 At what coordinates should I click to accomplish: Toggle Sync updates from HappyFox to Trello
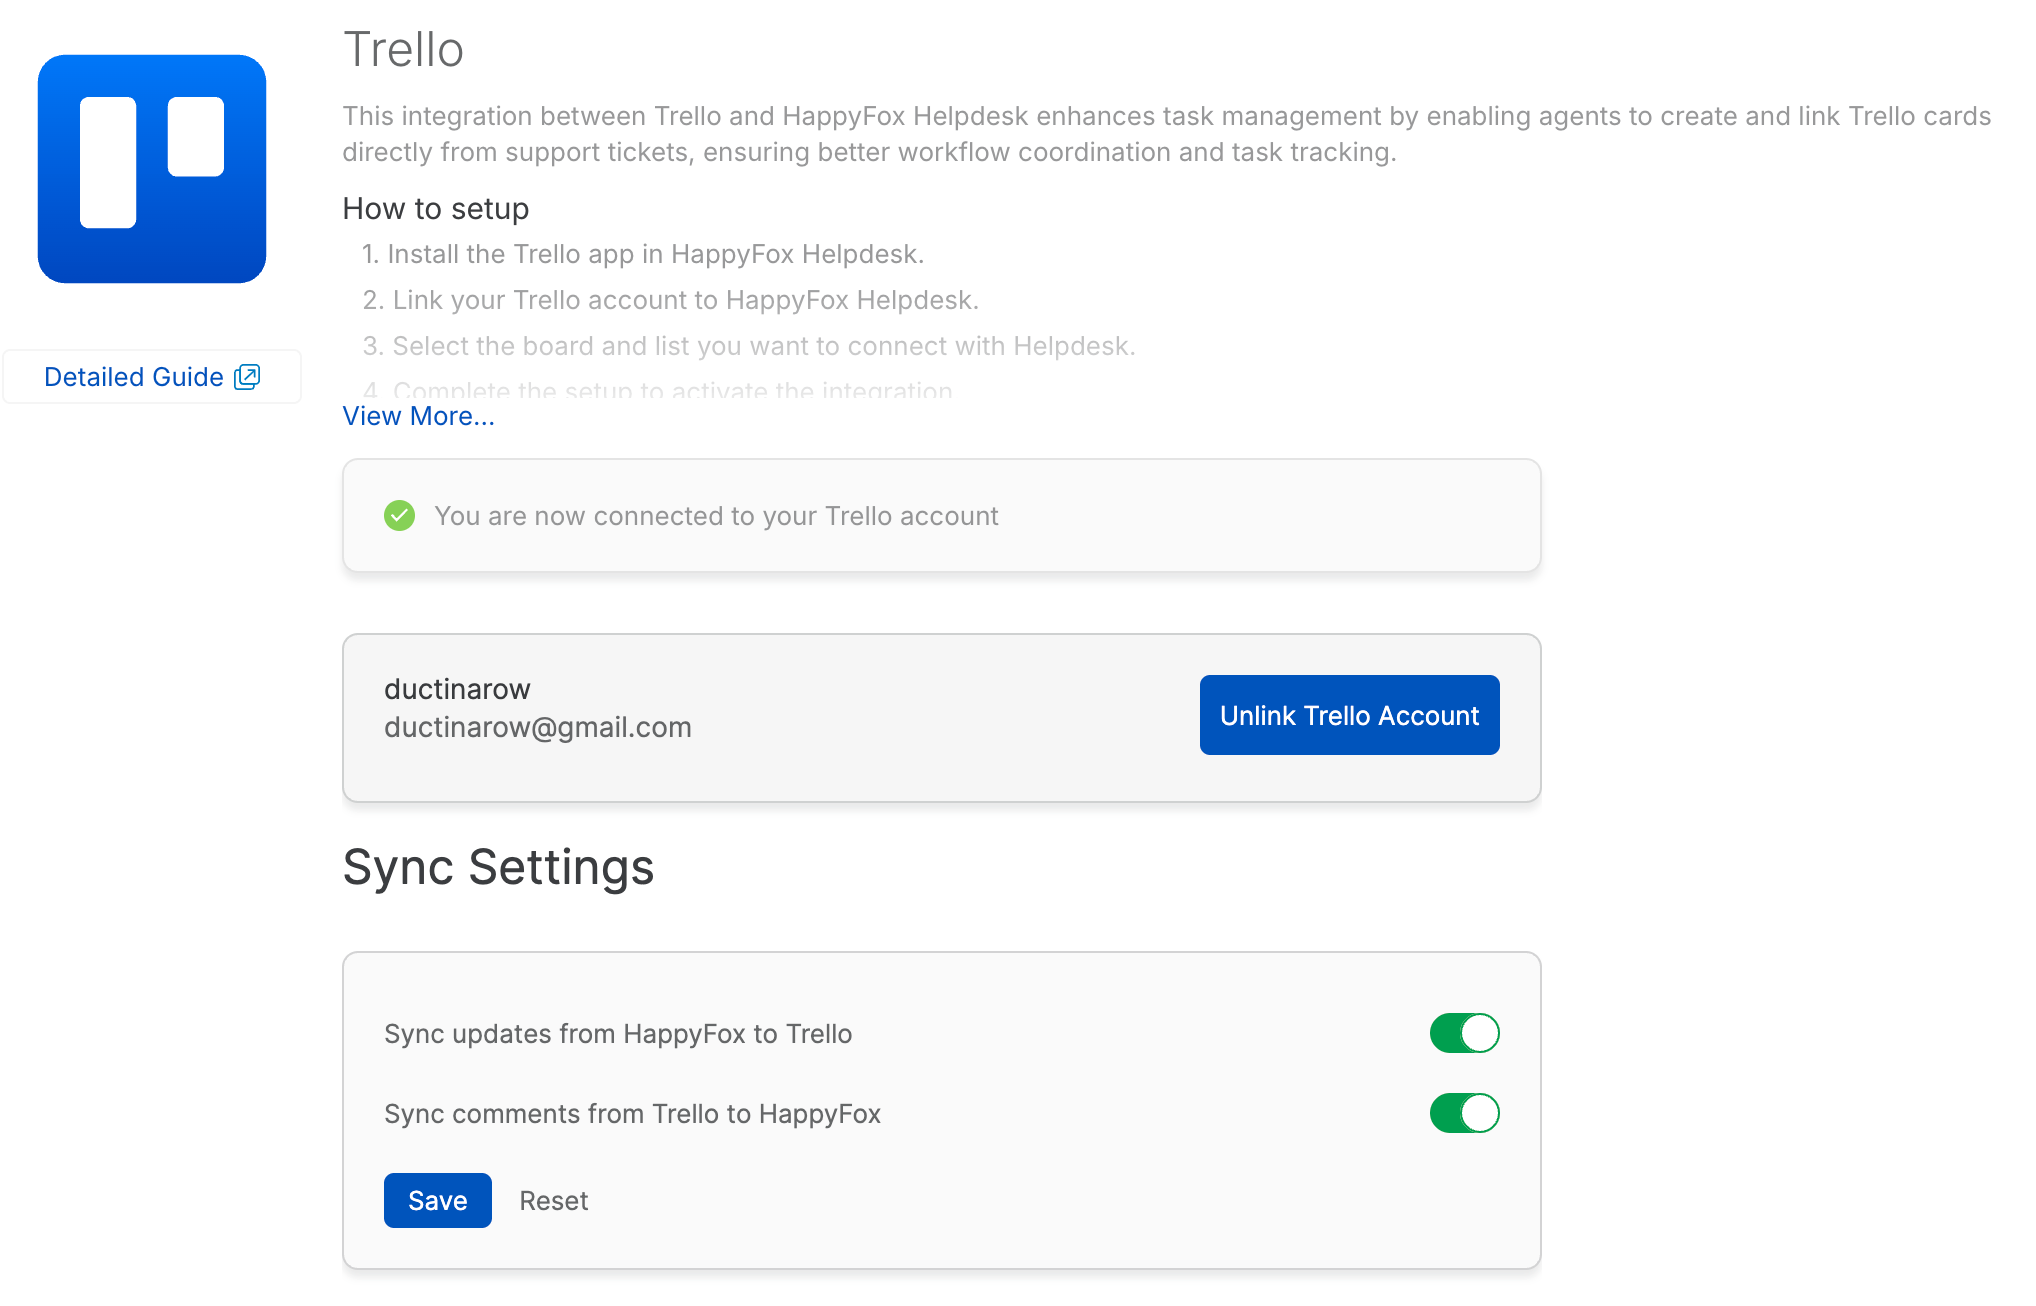(x=1464, y=1033)
